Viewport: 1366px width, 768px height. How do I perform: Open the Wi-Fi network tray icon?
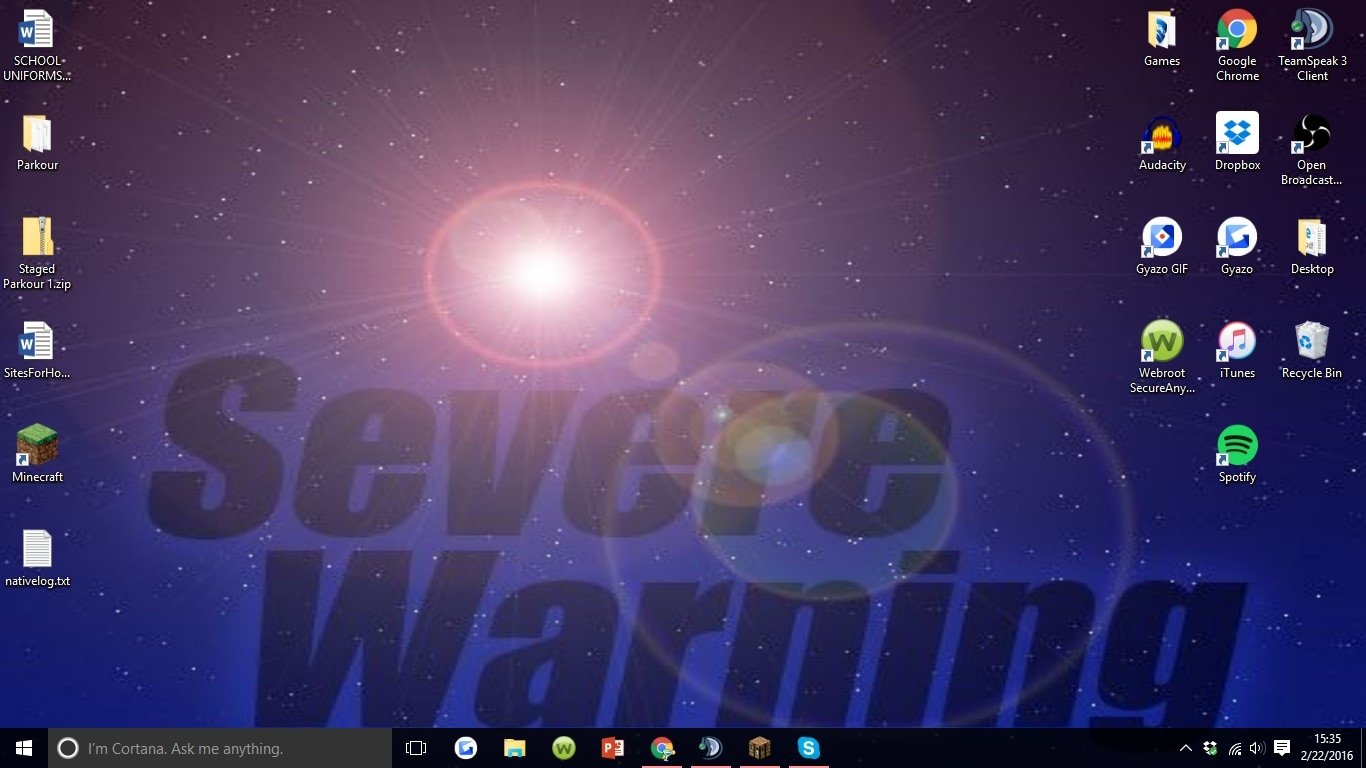coord(1234,748)
